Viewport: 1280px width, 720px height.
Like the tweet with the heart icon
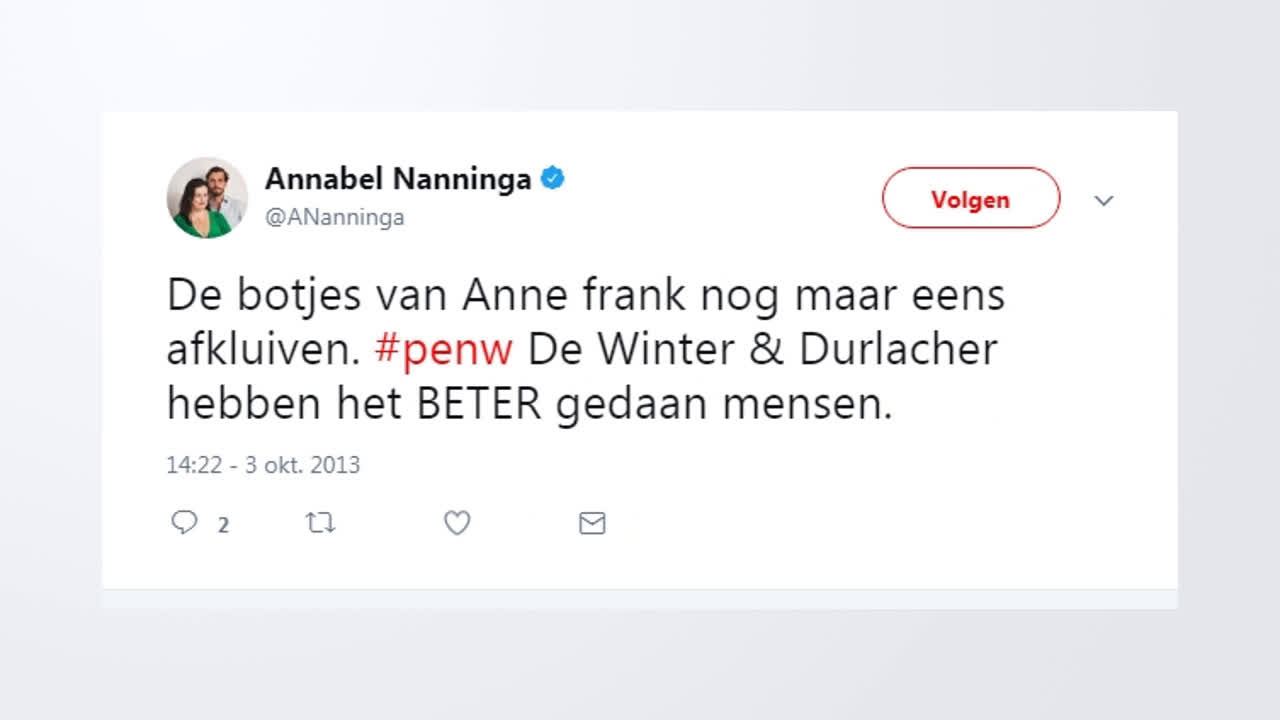pos(457,523)
